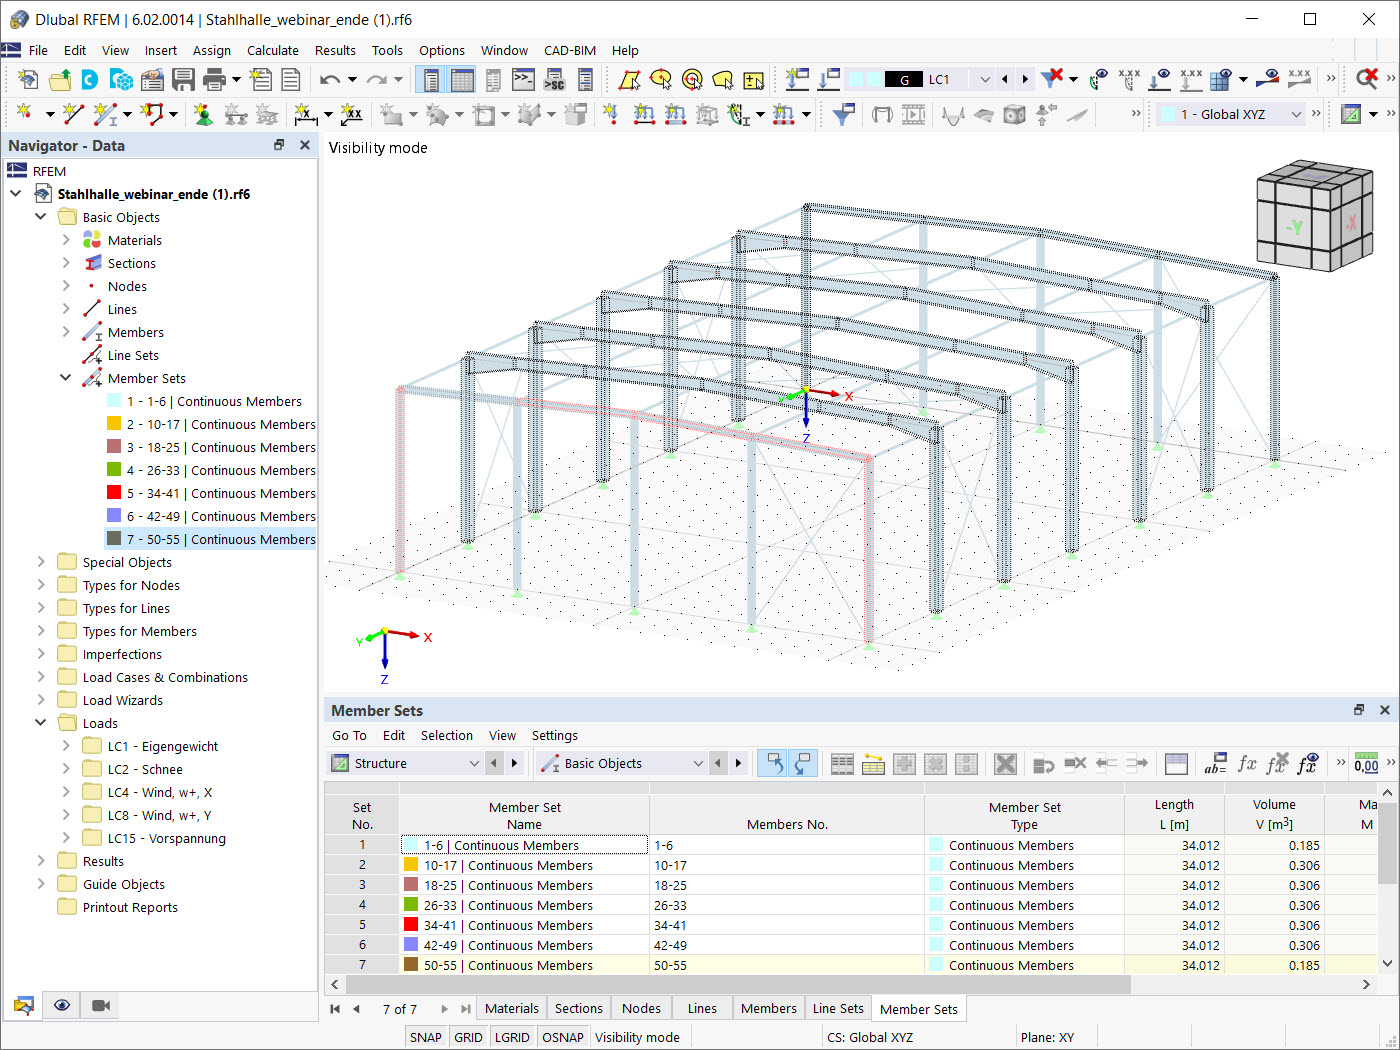Viewport: 1400px width, 1050px height.
Task: Click the Save model floppy disk icon
Action: click(183, 80)
